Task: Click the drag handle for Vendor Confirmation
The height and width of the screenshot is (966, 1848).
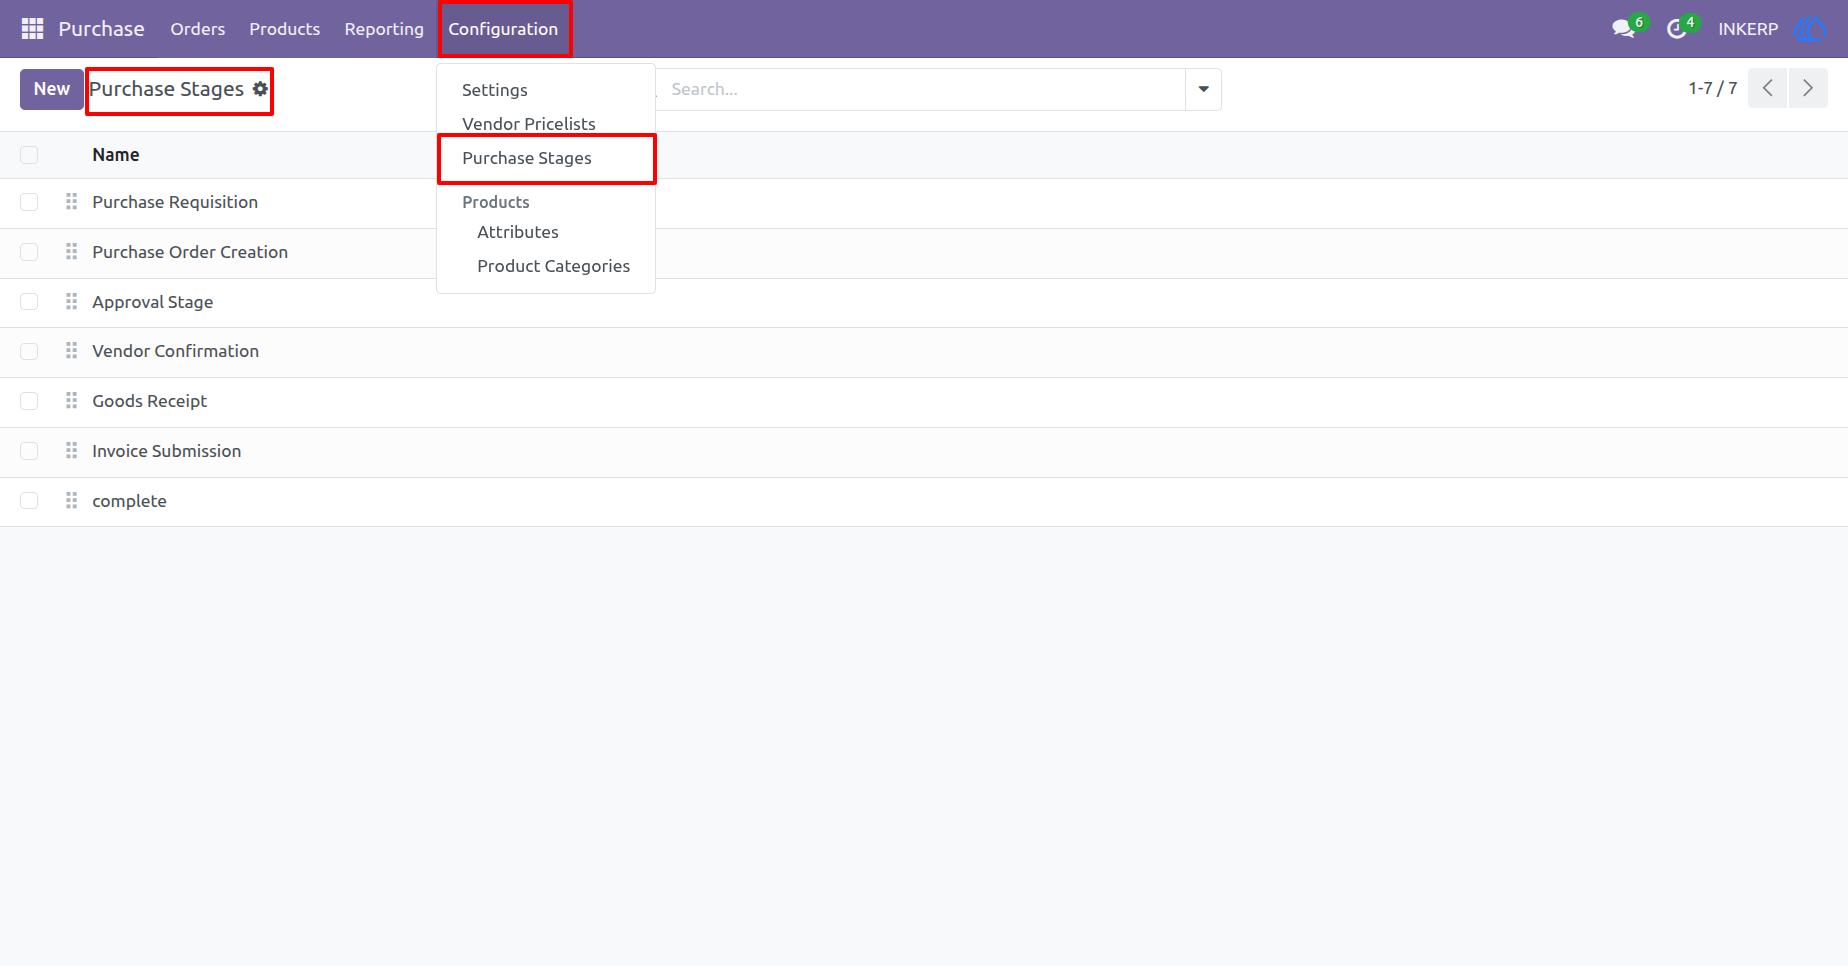Action: [x=71, y=351]
